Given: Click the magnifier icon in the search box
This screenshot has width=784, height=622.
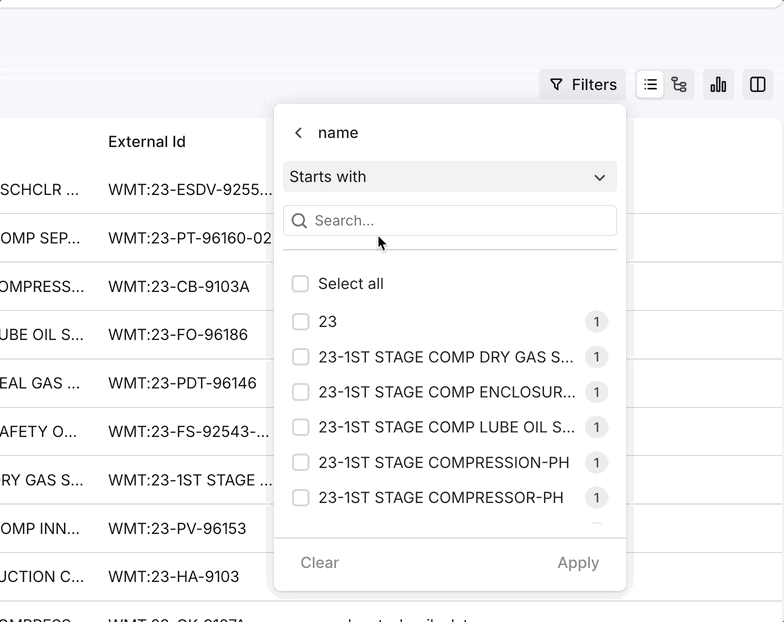Looking at the screenshot, I should (299, 221).
